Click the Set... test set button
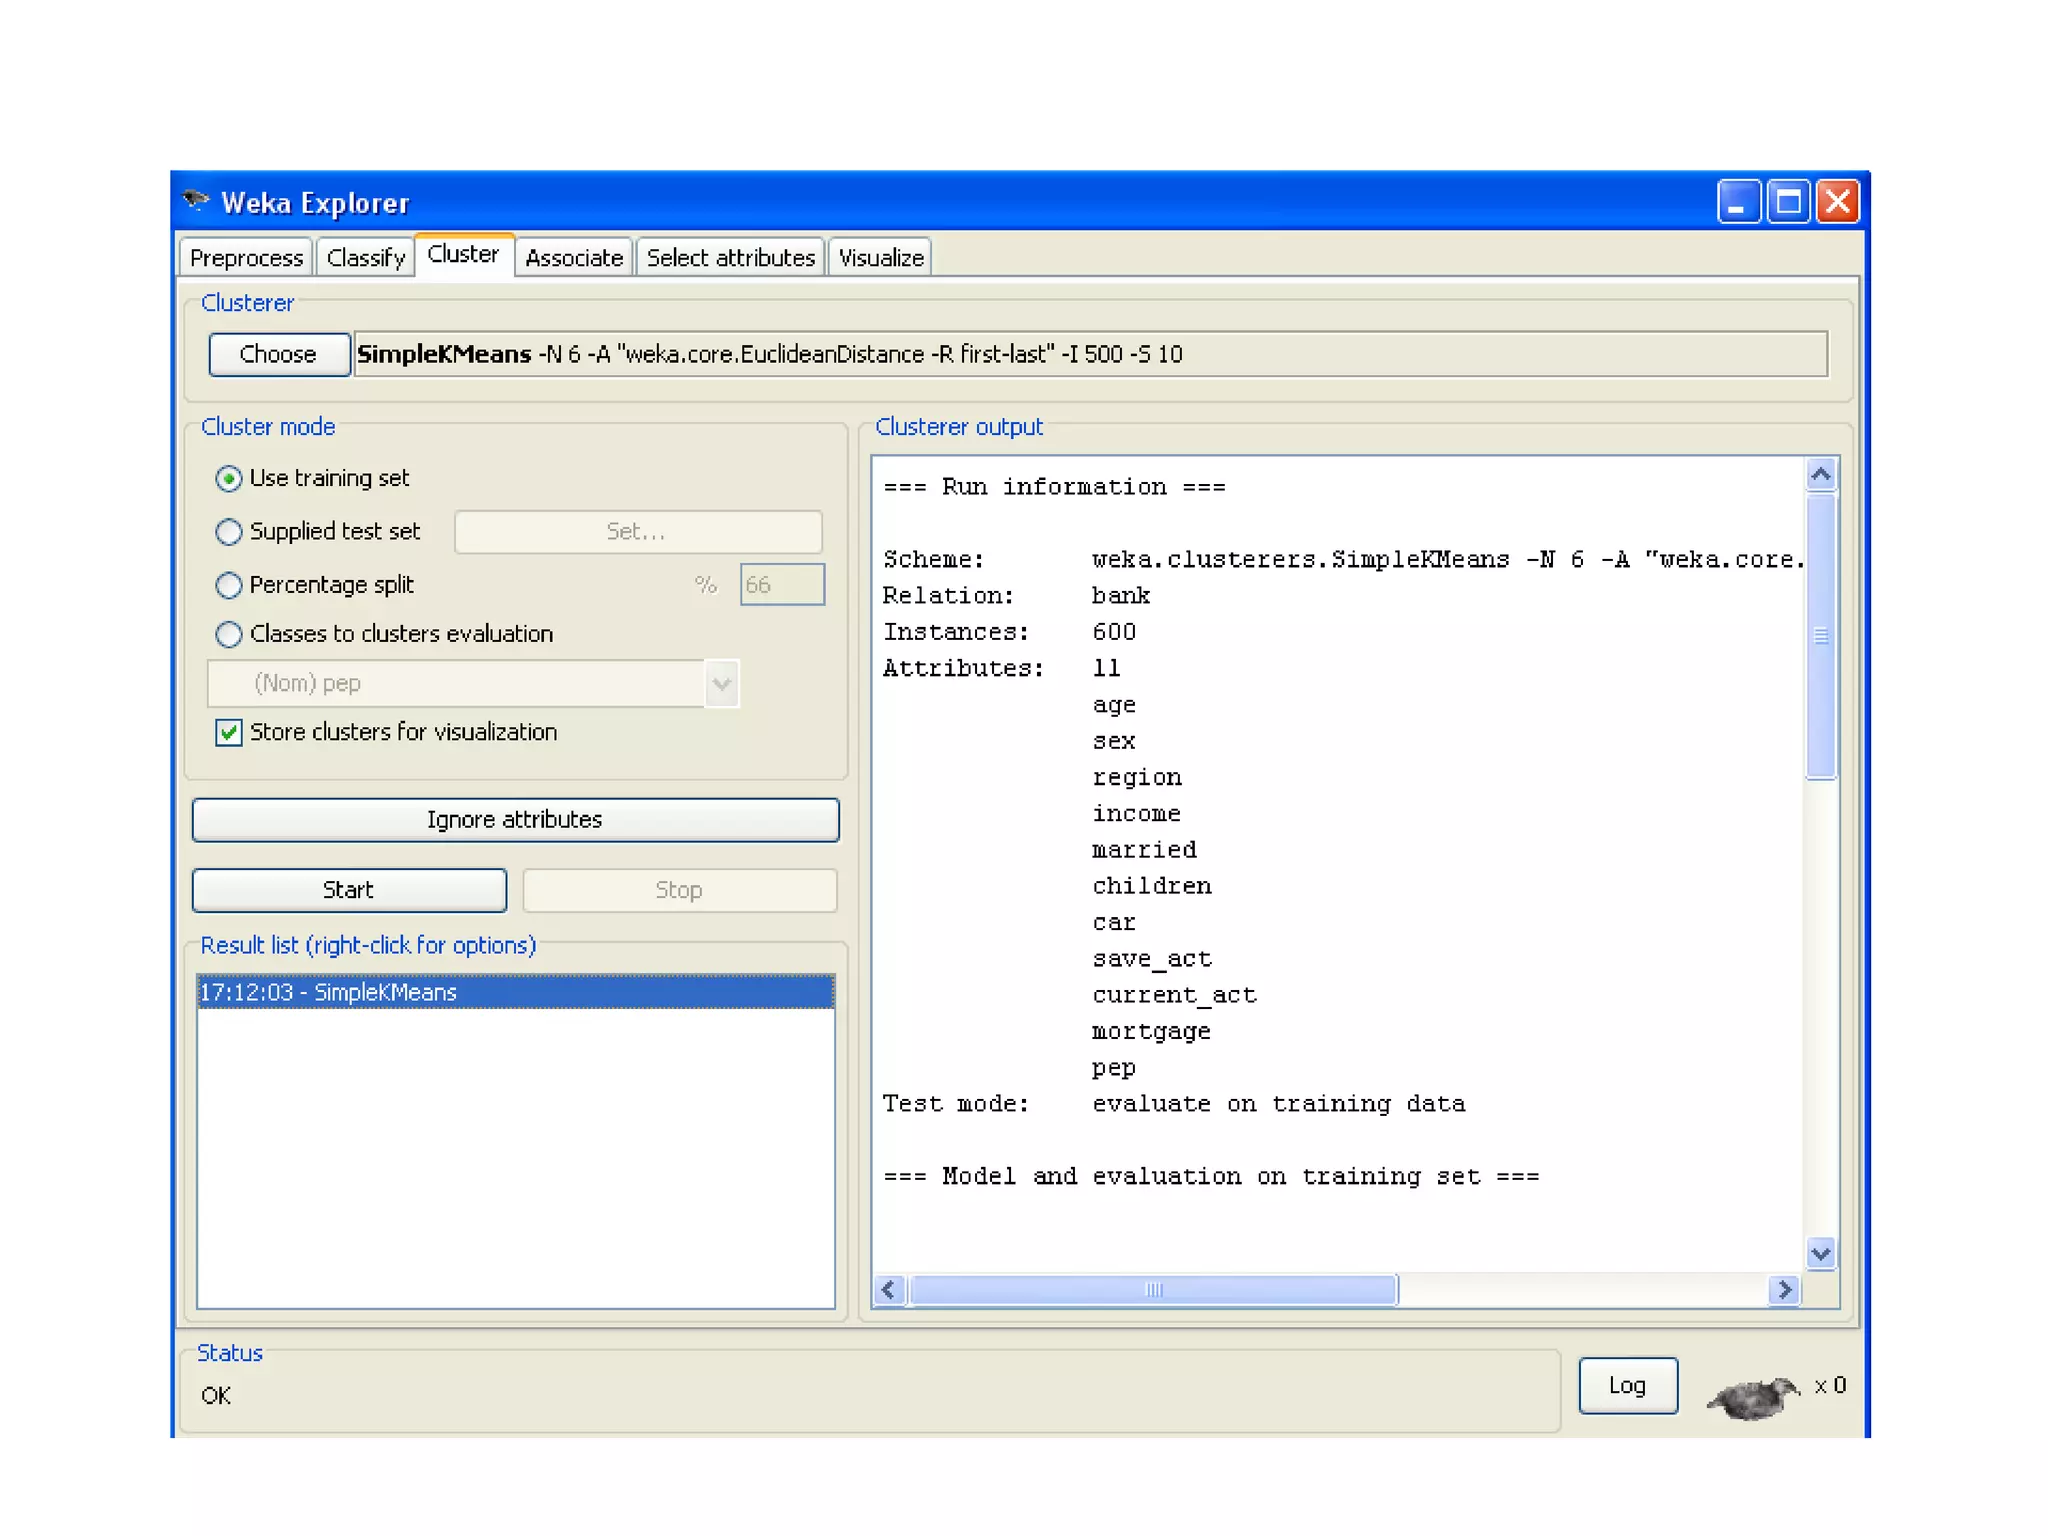 638,532
